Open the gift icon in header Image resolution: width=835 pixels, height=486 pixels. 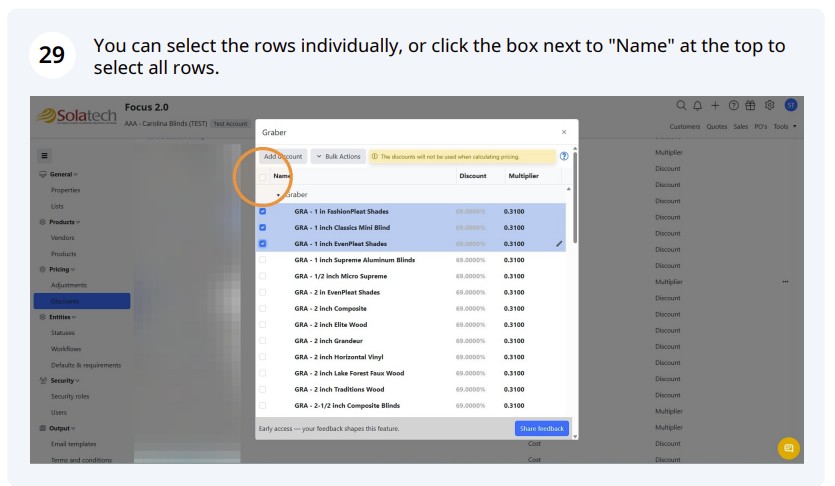click(750, 105)
